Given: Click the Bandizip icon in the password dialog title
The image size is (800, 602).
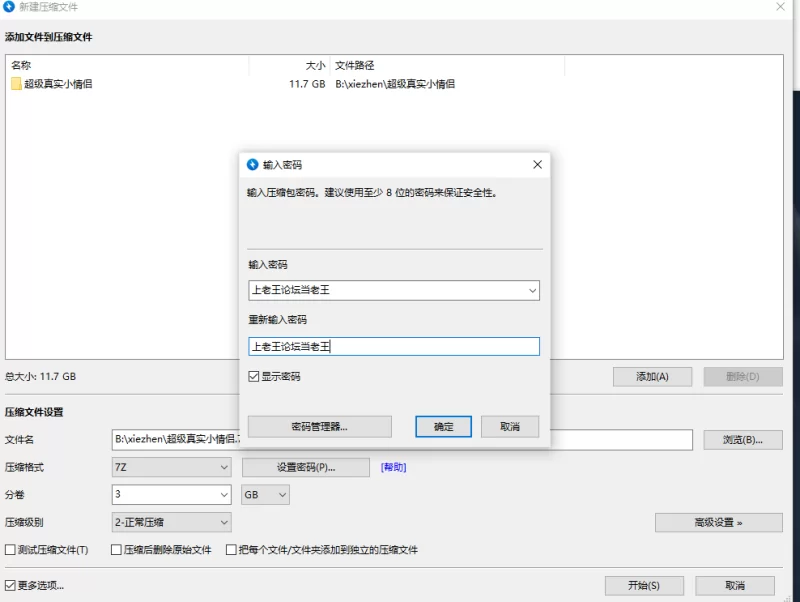Looking at the screenshot, I should click(x=253, y=164).
